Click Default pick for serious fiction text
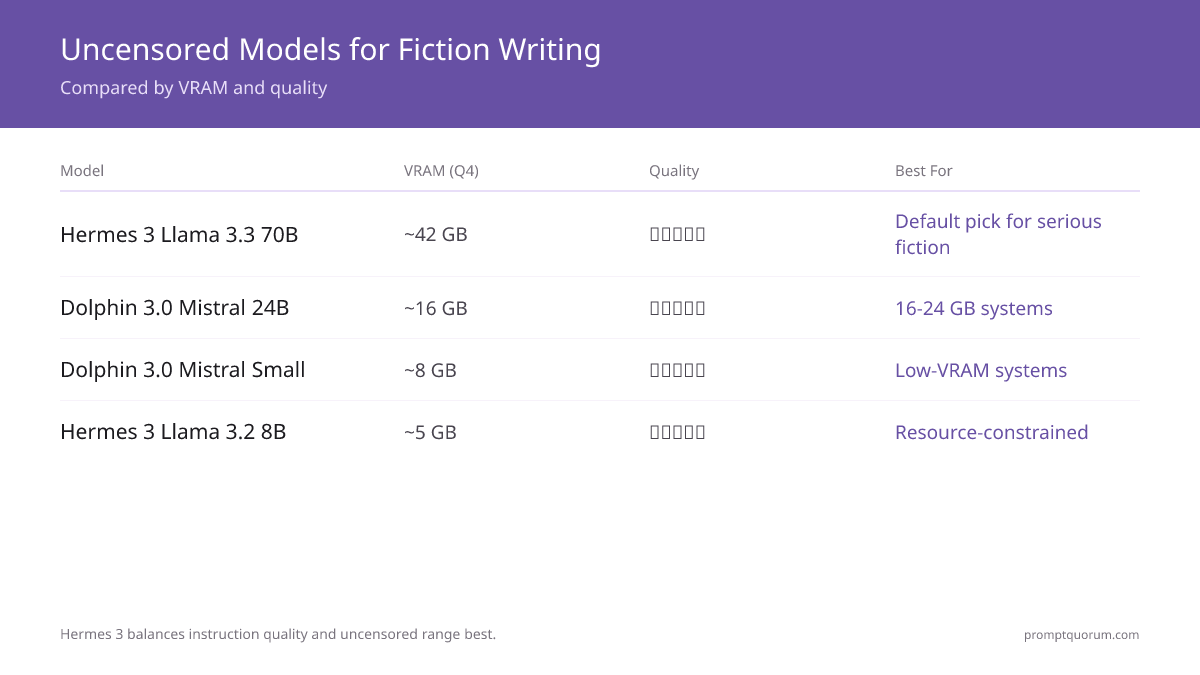 click(998, 235)
